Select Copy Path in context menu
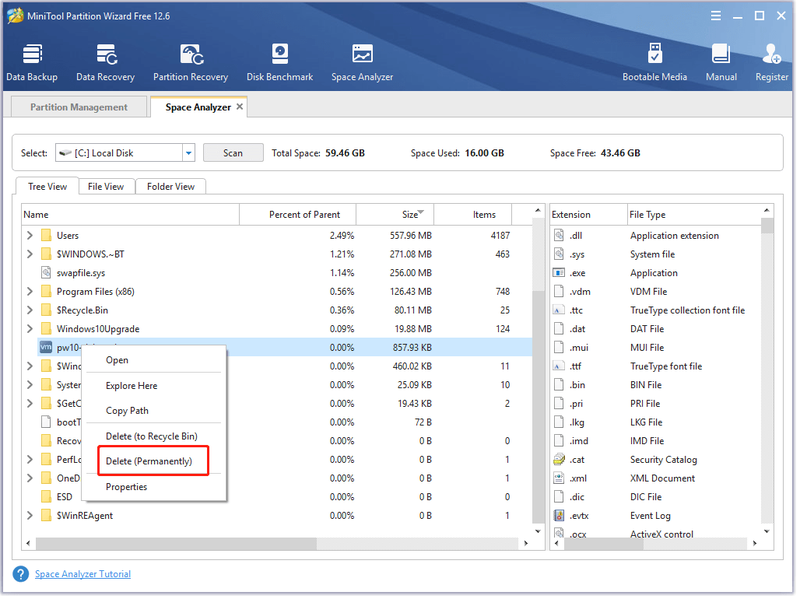 pos(128,412)
